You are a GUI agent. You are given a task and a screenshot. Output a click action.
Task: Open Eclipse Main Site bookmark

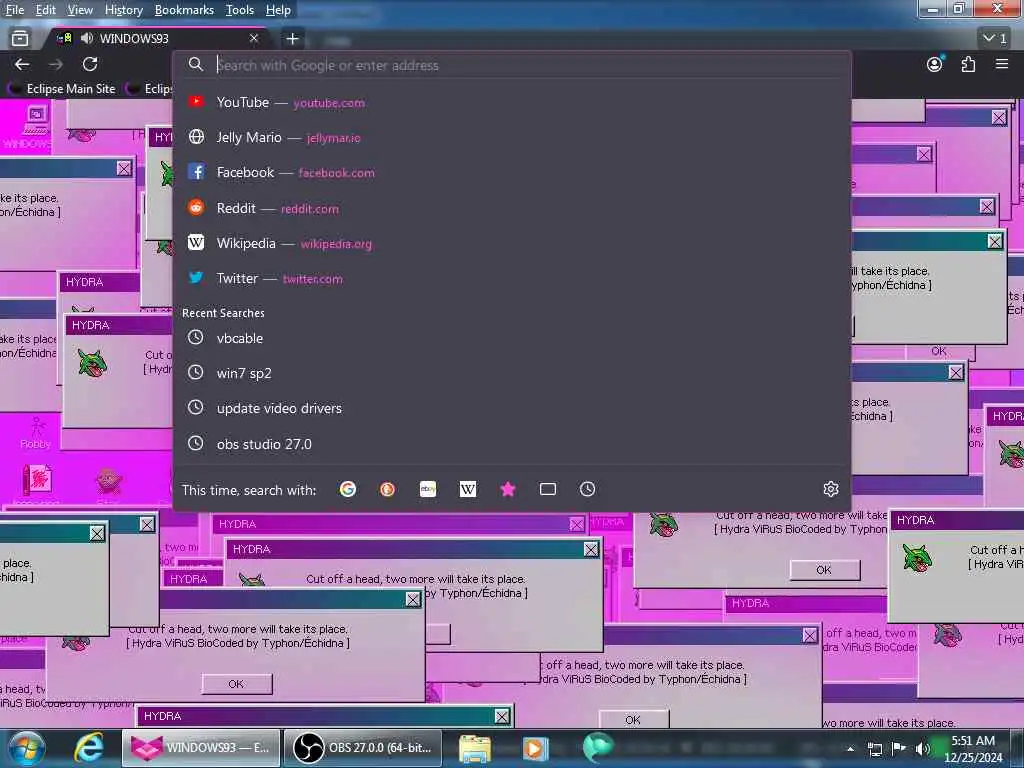(63, 89)
